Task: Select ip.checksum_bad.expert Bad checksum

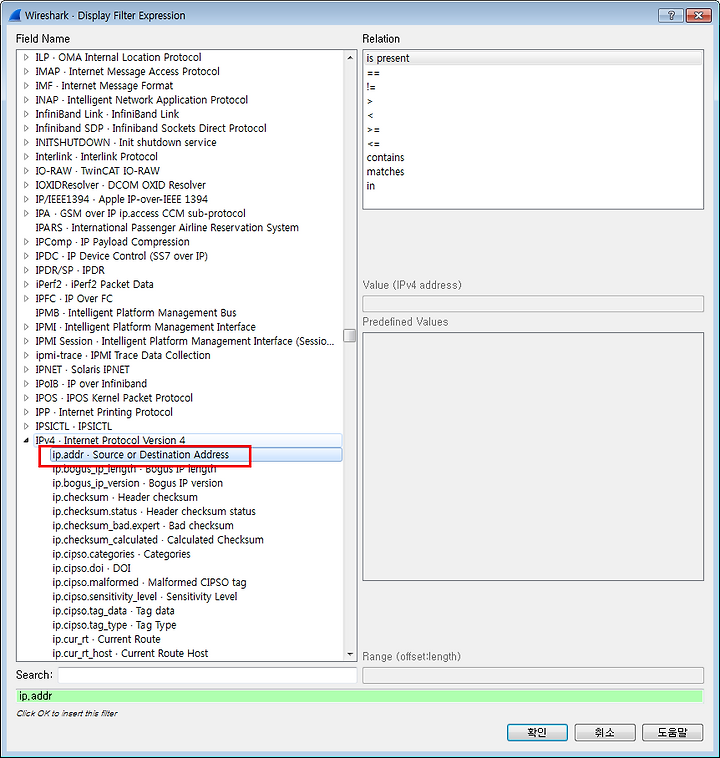Action: [x=143, y=525]
